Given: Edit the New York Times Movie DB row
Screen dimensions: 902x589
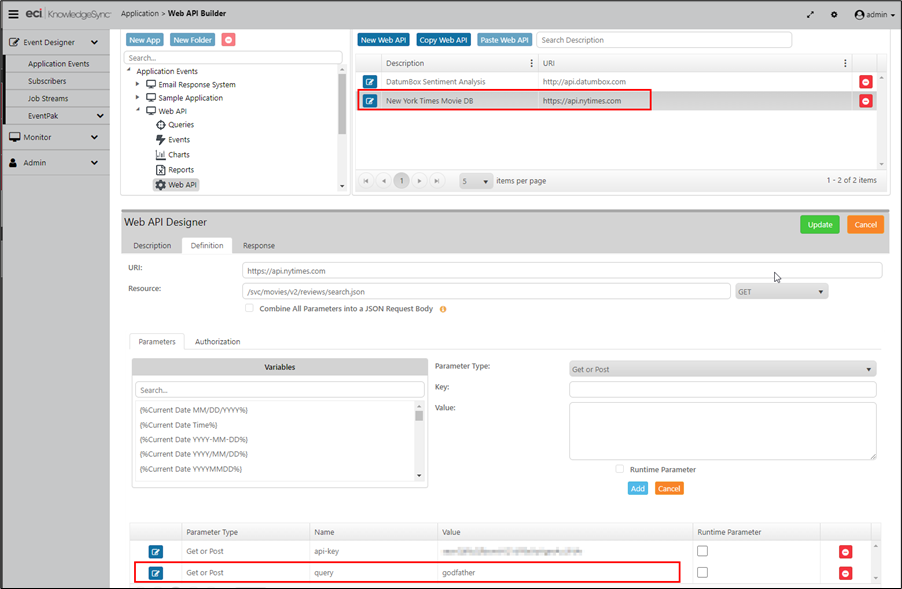Looking at the screenshot, I should [x=370, y=101].
